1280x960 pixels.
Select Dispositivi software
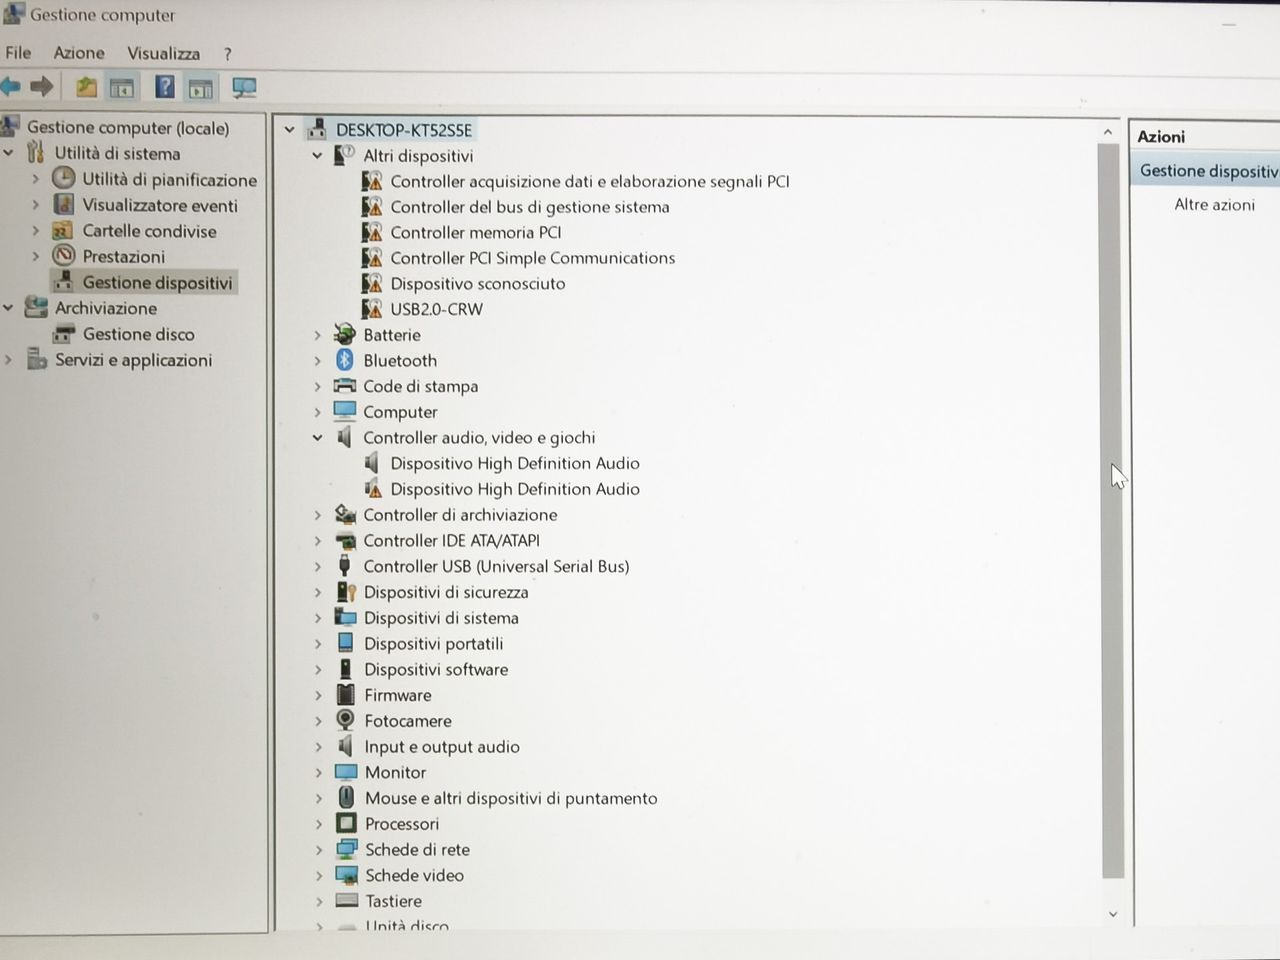click(436, 669)
